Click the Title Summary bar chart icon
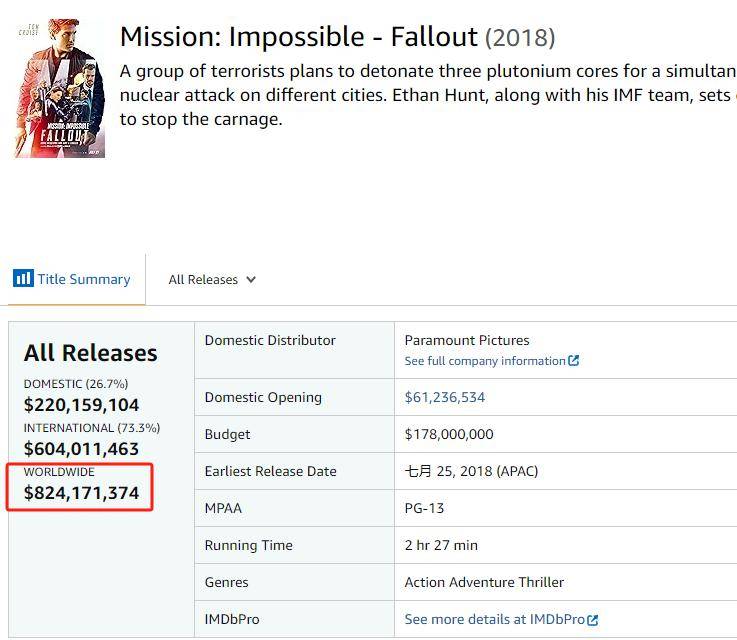The height and width of the screenshot is (640, 737). pyautogui.click(x=23, y=278)
